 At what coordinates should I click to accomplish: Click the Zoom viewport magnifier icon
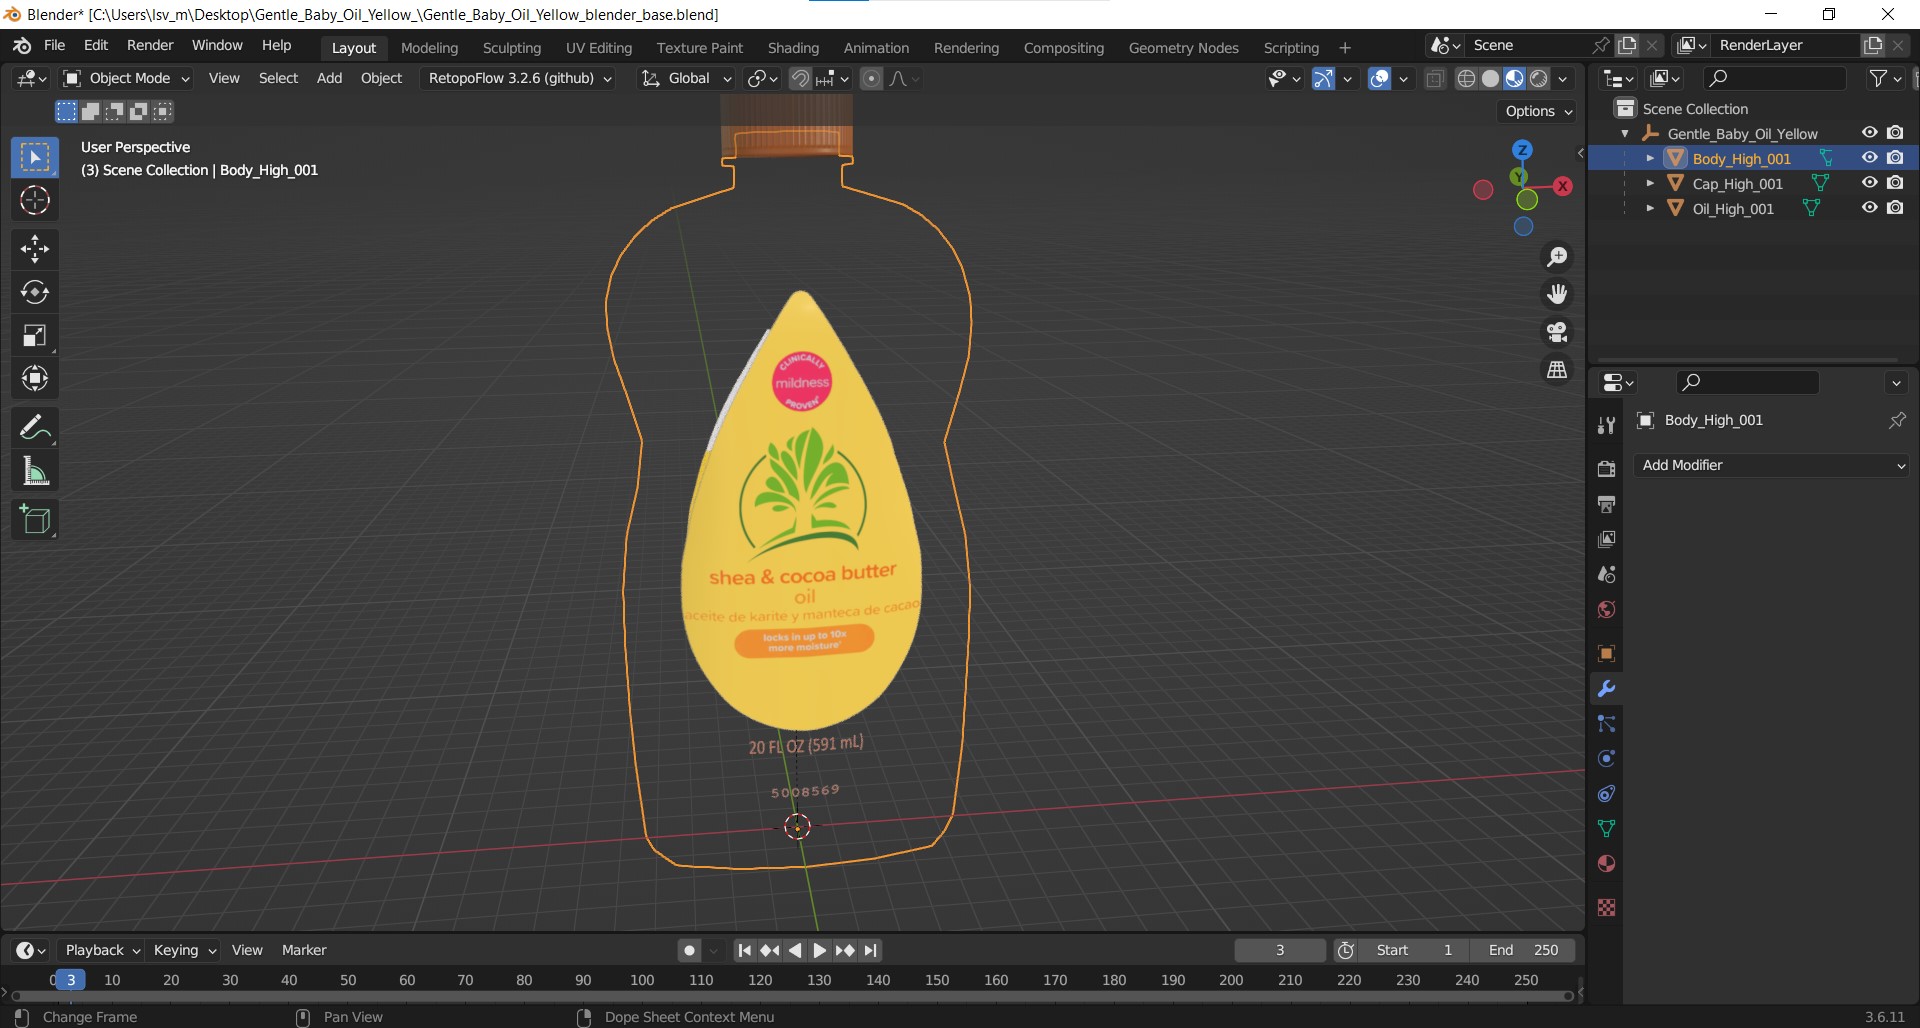1557,257
